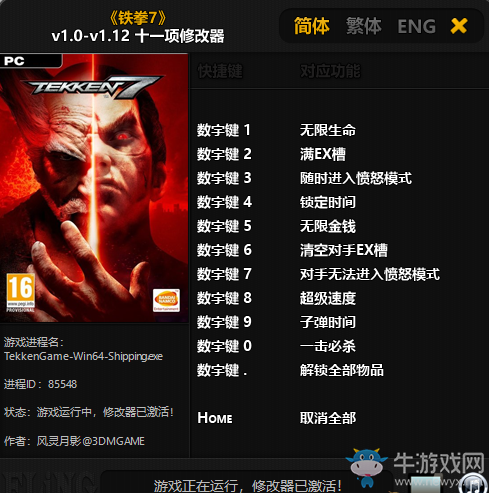Close the trainer with the yellow X
Screen dimensions: 489x493
click(x=459, y=26)
